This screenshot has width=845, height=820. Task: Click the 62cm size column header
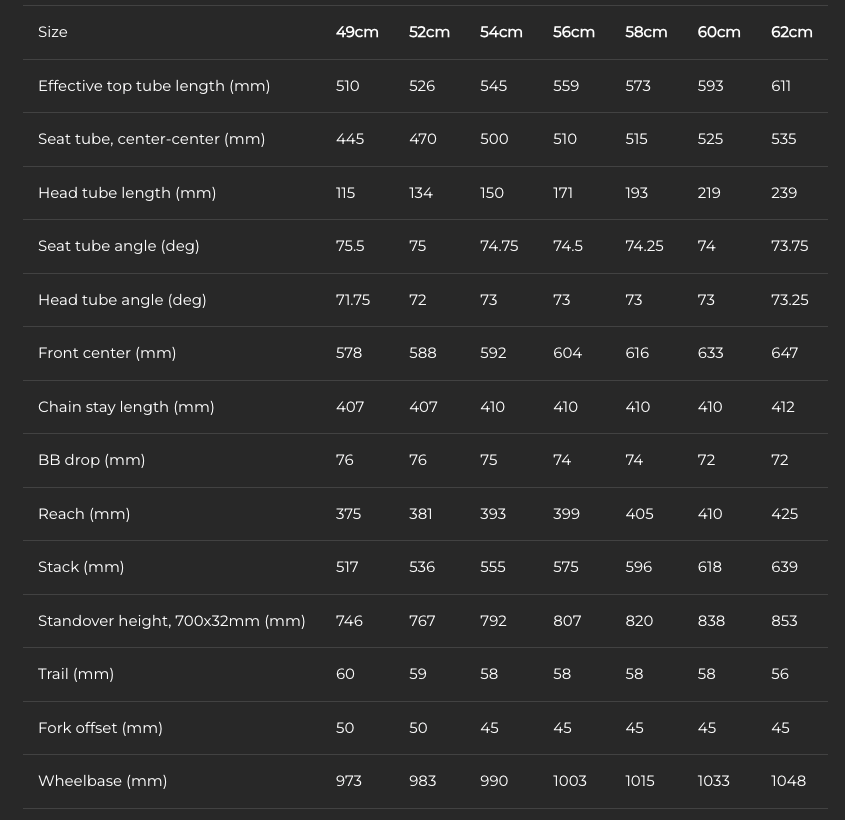tap(791, 32)
